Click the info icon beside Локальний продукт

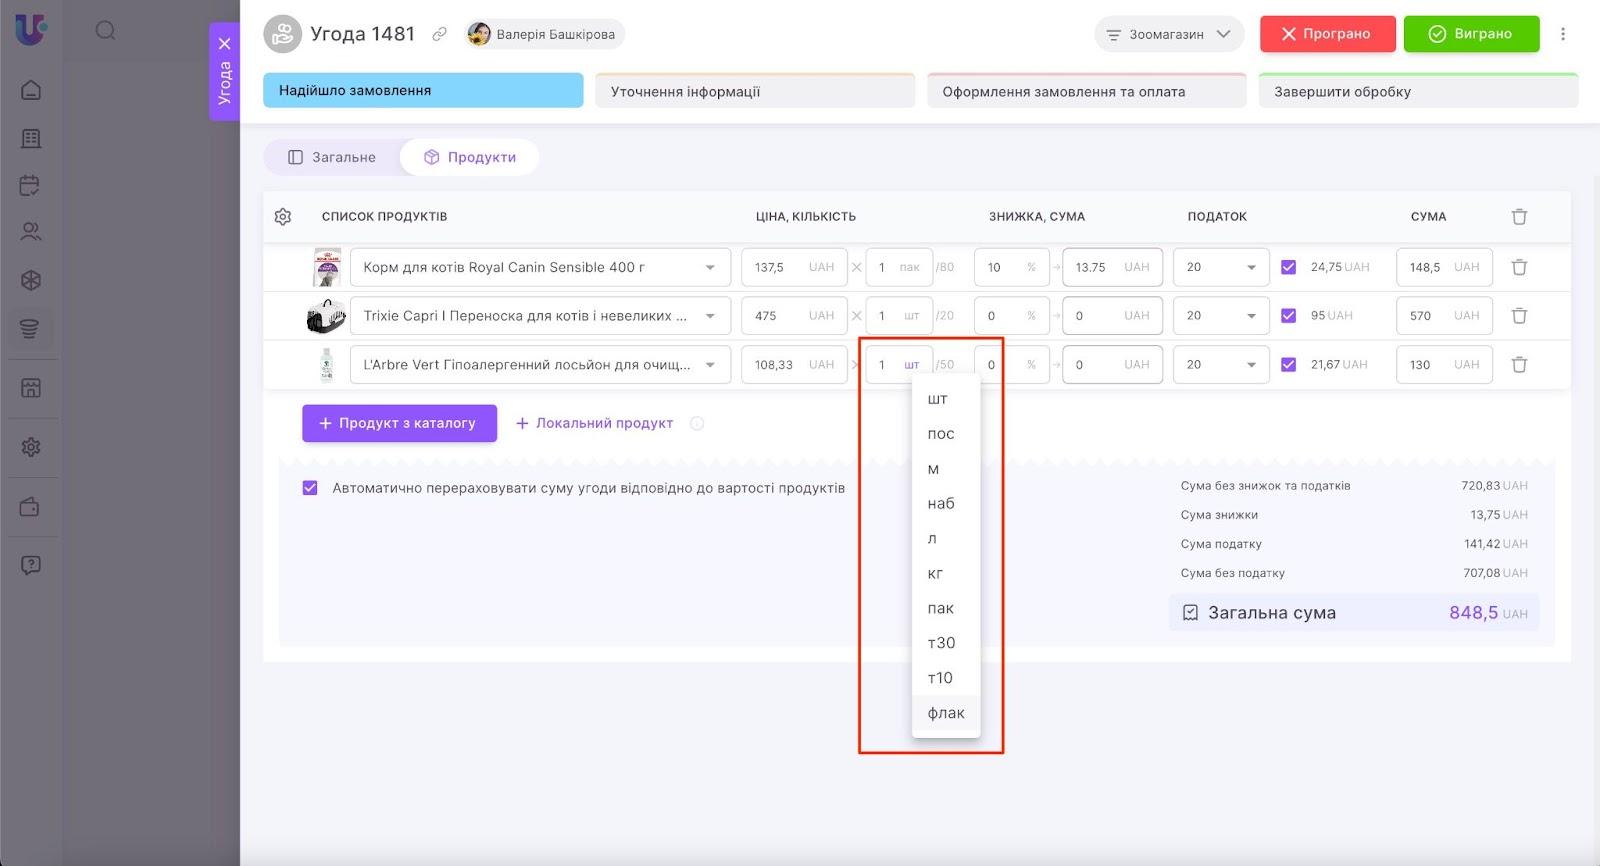tap(697, 424)
